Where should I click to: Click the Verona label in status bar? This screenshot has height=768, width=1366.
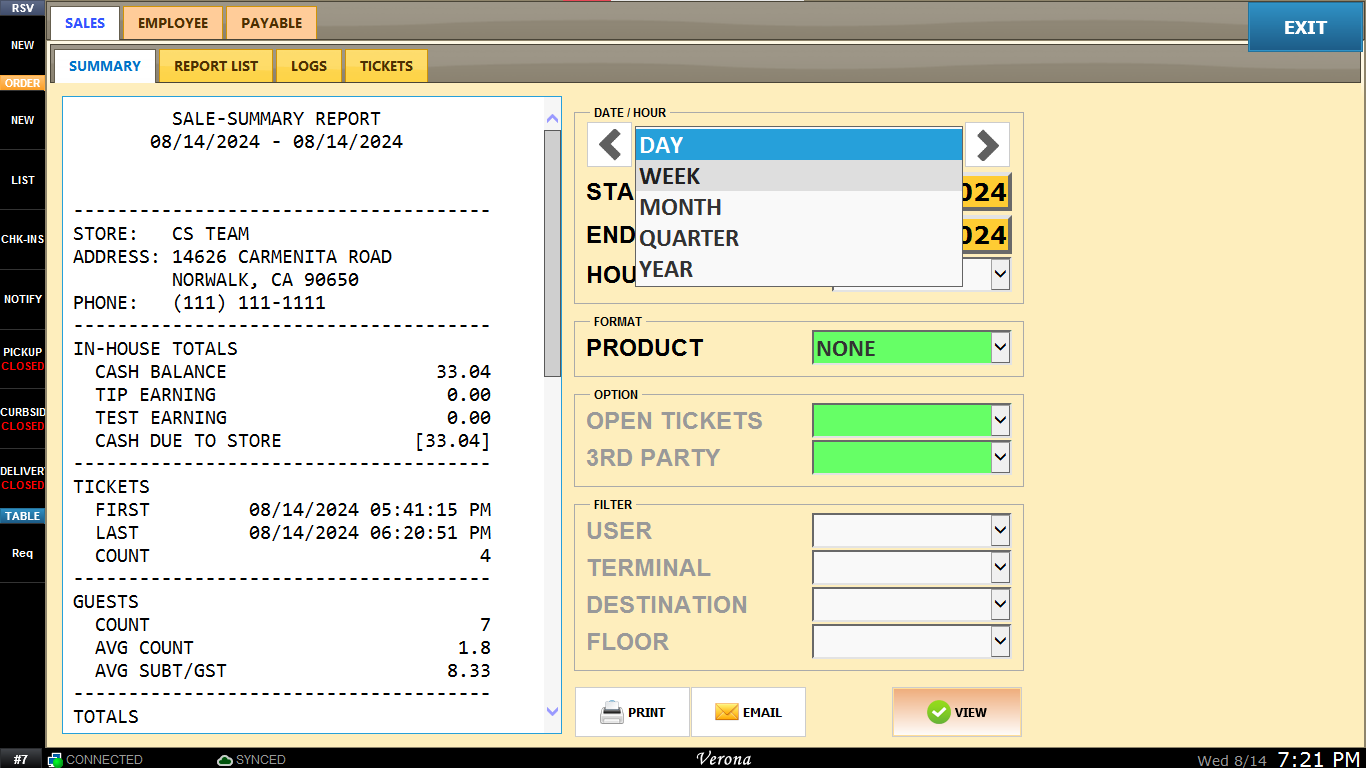tap(724, 759)
